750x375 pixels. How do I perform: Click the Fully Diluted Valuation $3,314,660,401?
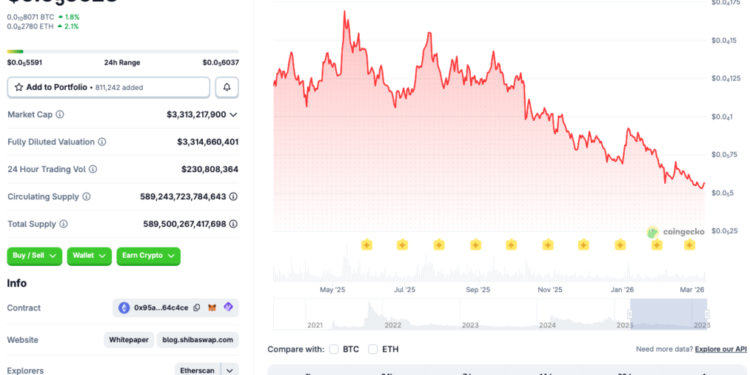pos(208,142)
